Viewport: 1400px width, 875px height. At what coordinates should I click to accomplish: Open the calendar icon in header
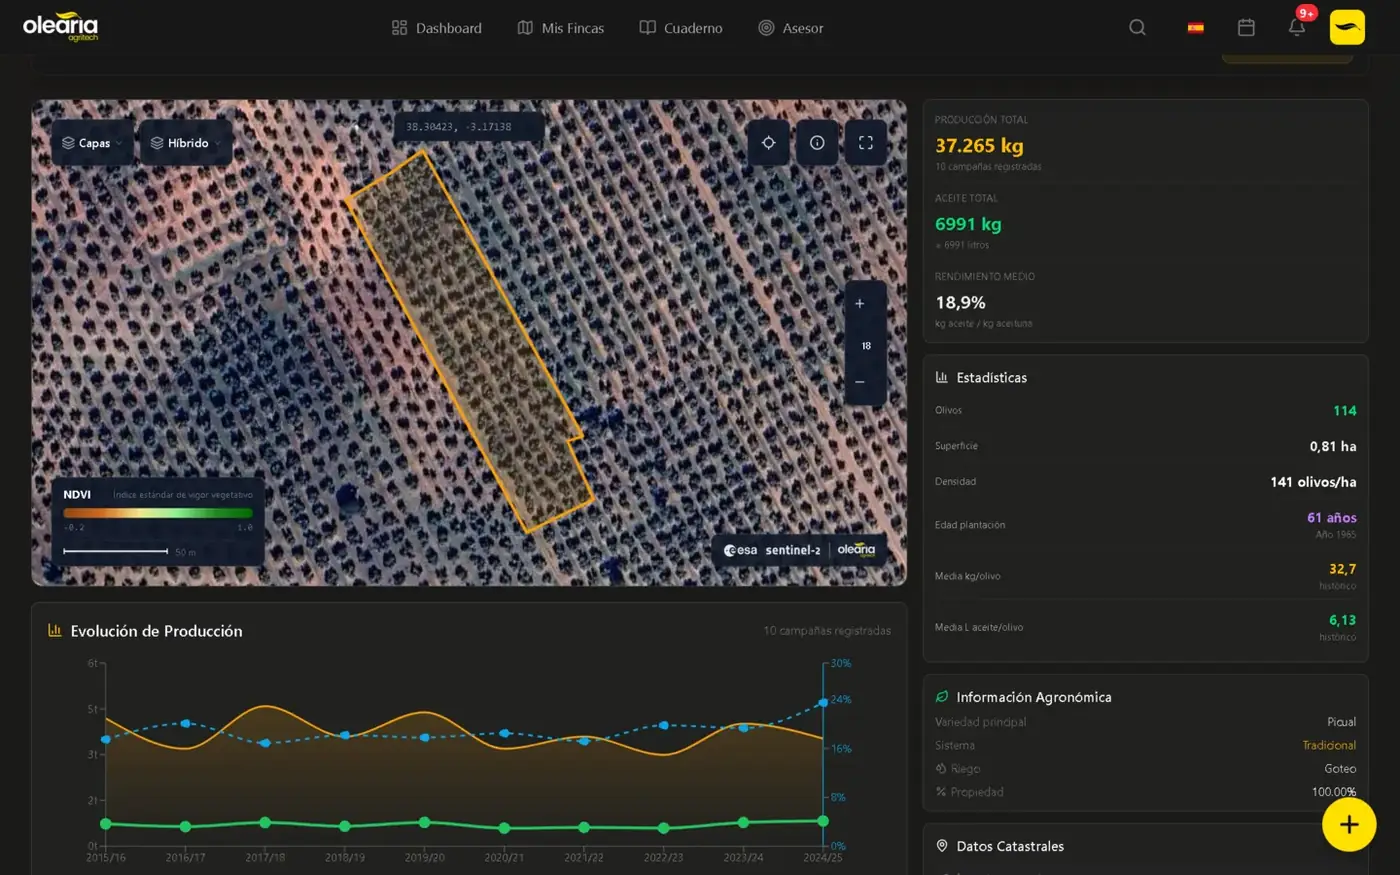point(1246,28)
